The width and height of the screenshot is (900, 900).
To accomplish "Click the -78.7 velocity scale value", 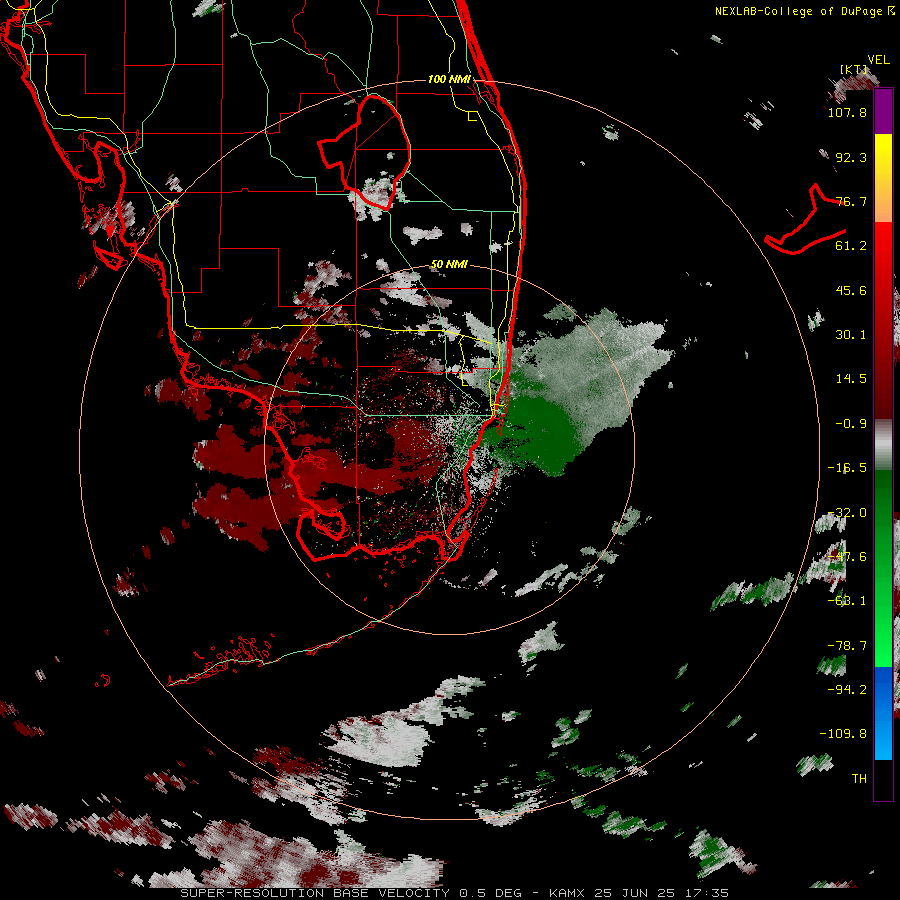I will click(847, 646).
